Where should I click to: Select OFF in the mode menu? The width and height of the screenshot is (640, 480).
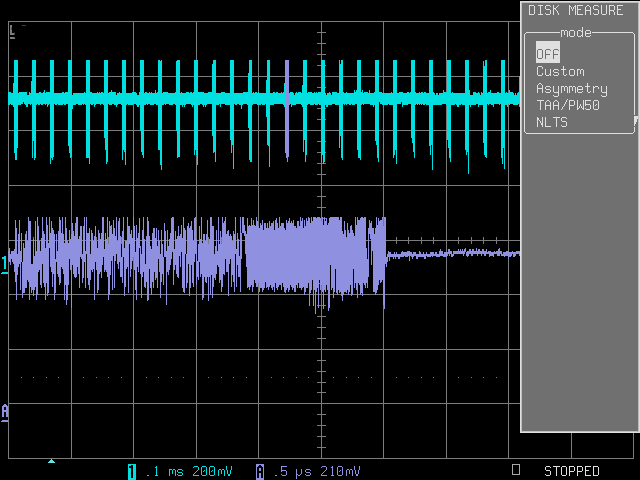click(547, 53)
